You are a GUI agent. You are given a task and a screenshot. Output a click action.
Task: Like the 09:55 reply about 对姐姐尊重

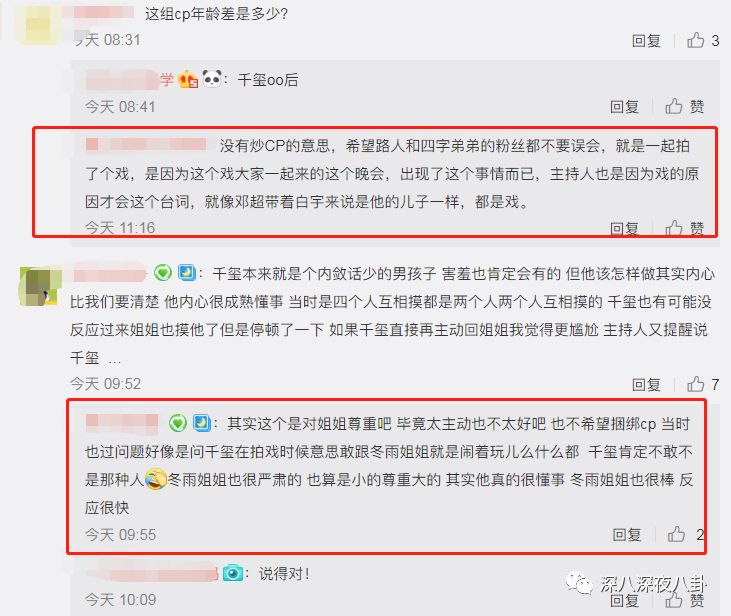click(676, 534)
